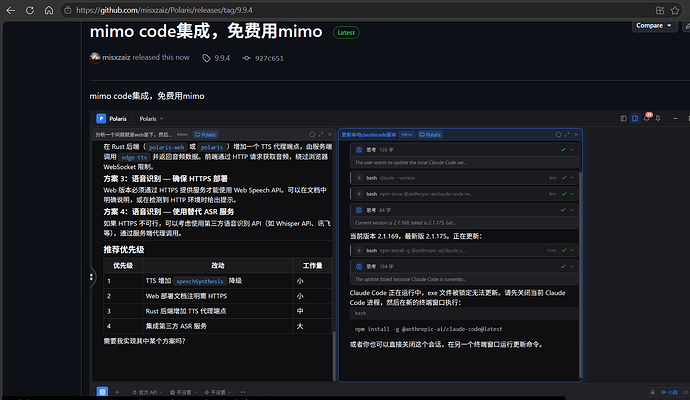Add new session with bottom plus icon
This screenshot has height=400, width=690.
(x=117, y=392)
